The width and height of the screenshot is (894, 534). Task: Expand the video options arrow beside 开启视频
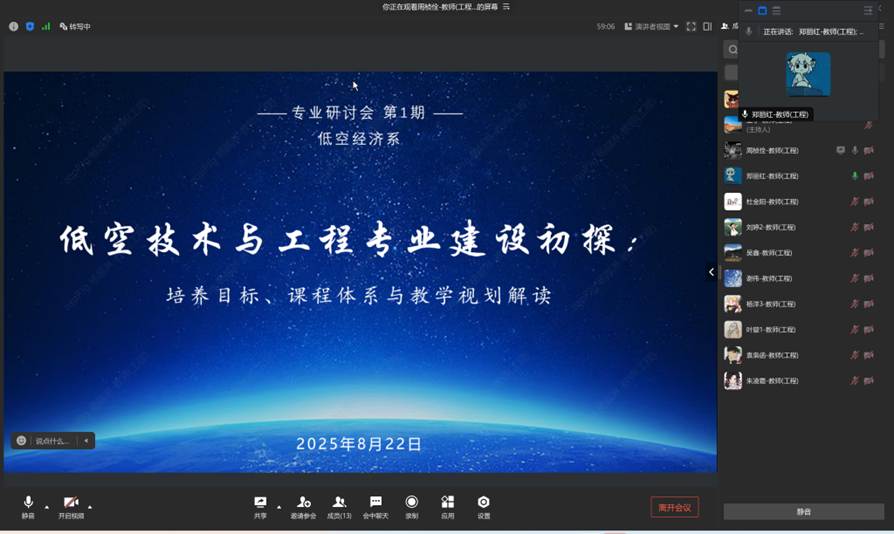(90, 505)
